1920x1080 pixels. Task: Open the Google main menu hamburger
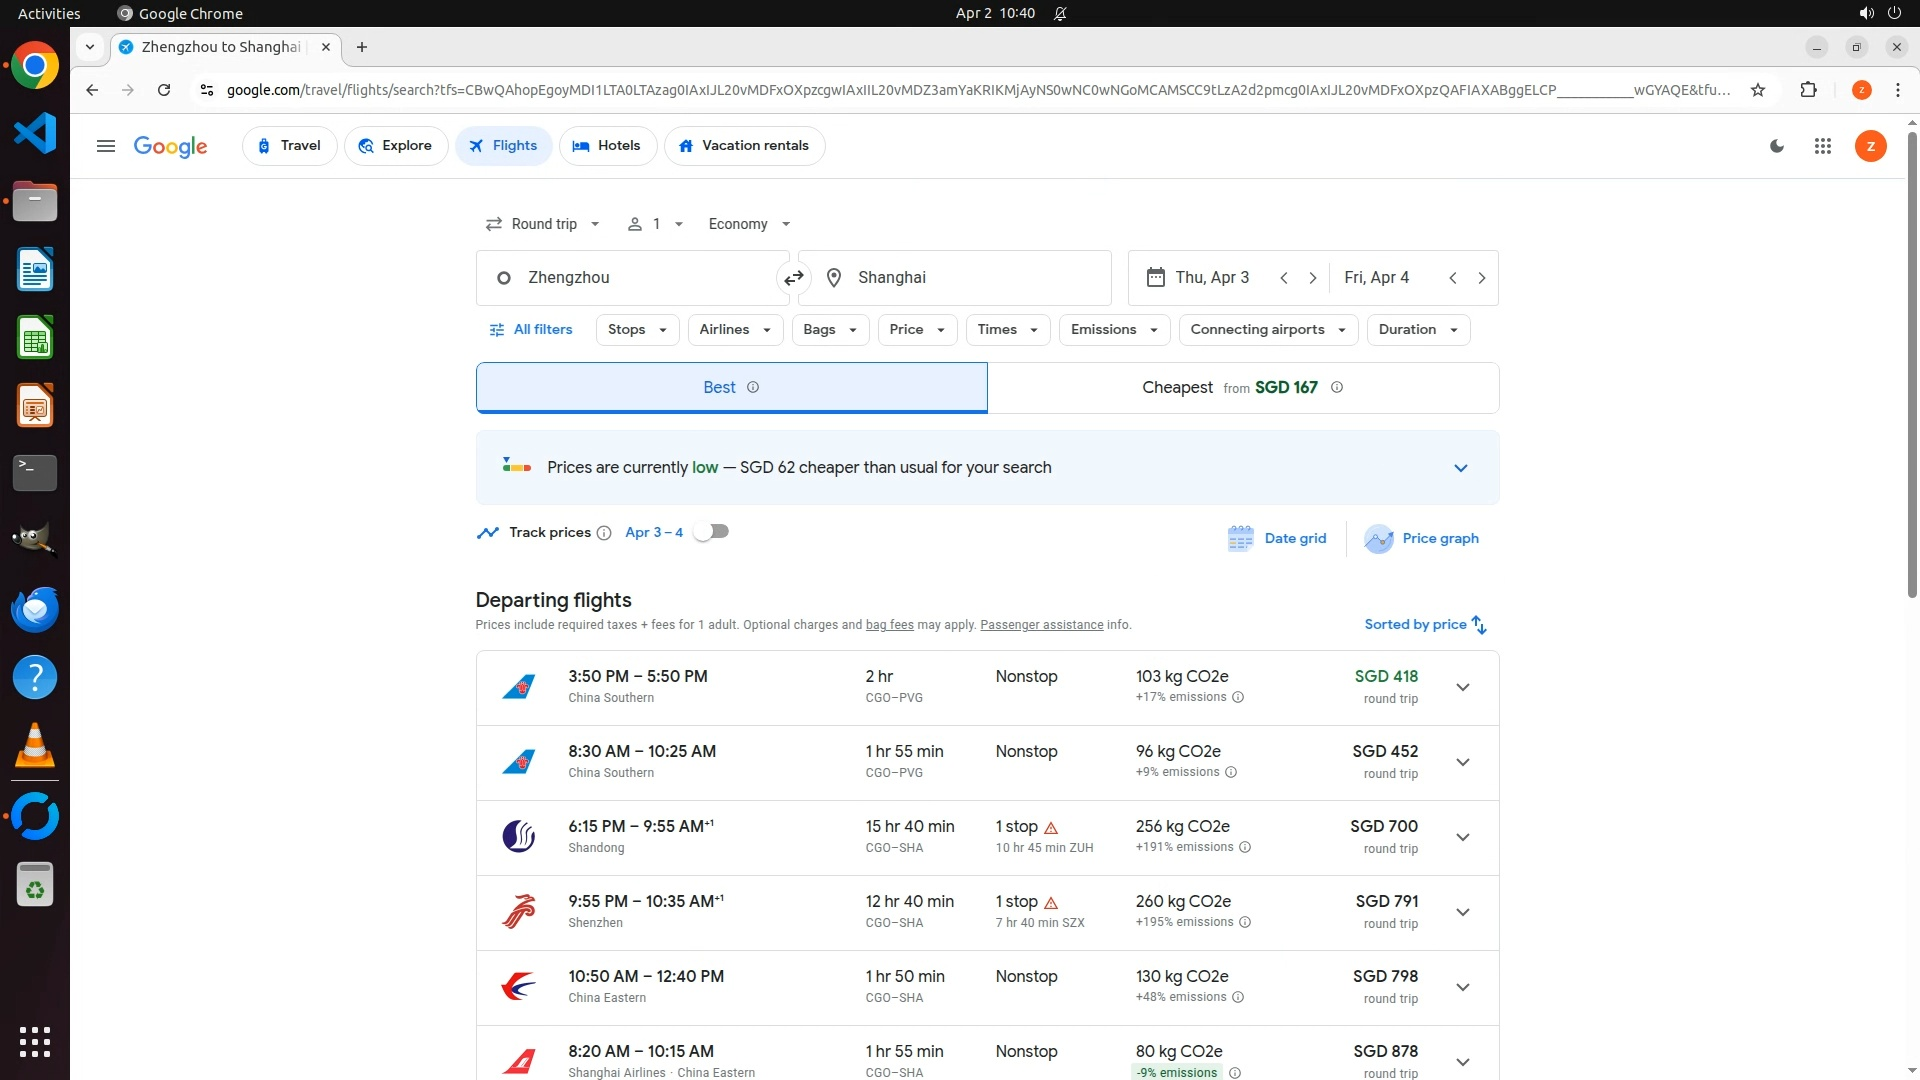coord(106,146)
